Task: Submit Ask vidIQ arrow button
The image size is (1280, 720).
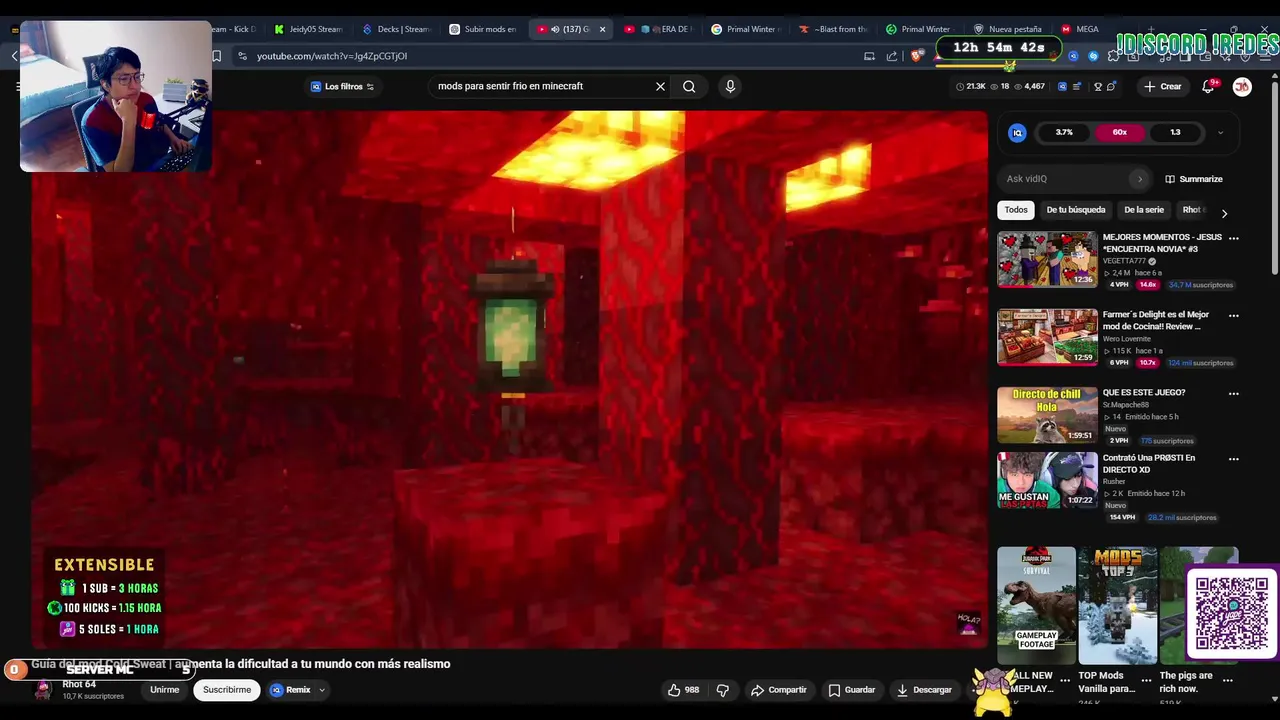Action: [x=1139, y=179]
